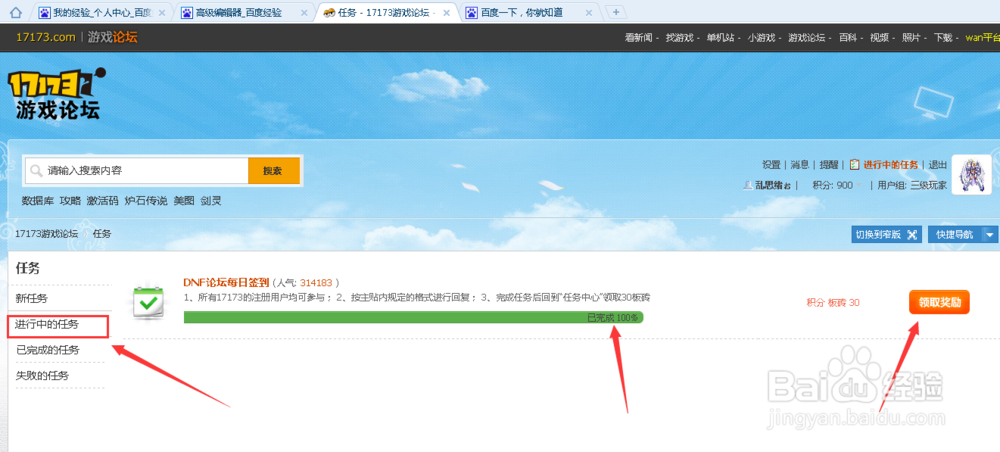Viewport: 1000px width, 452px height.
Task: Open 小游戏 in top navigation
Action: coord(761,38)
